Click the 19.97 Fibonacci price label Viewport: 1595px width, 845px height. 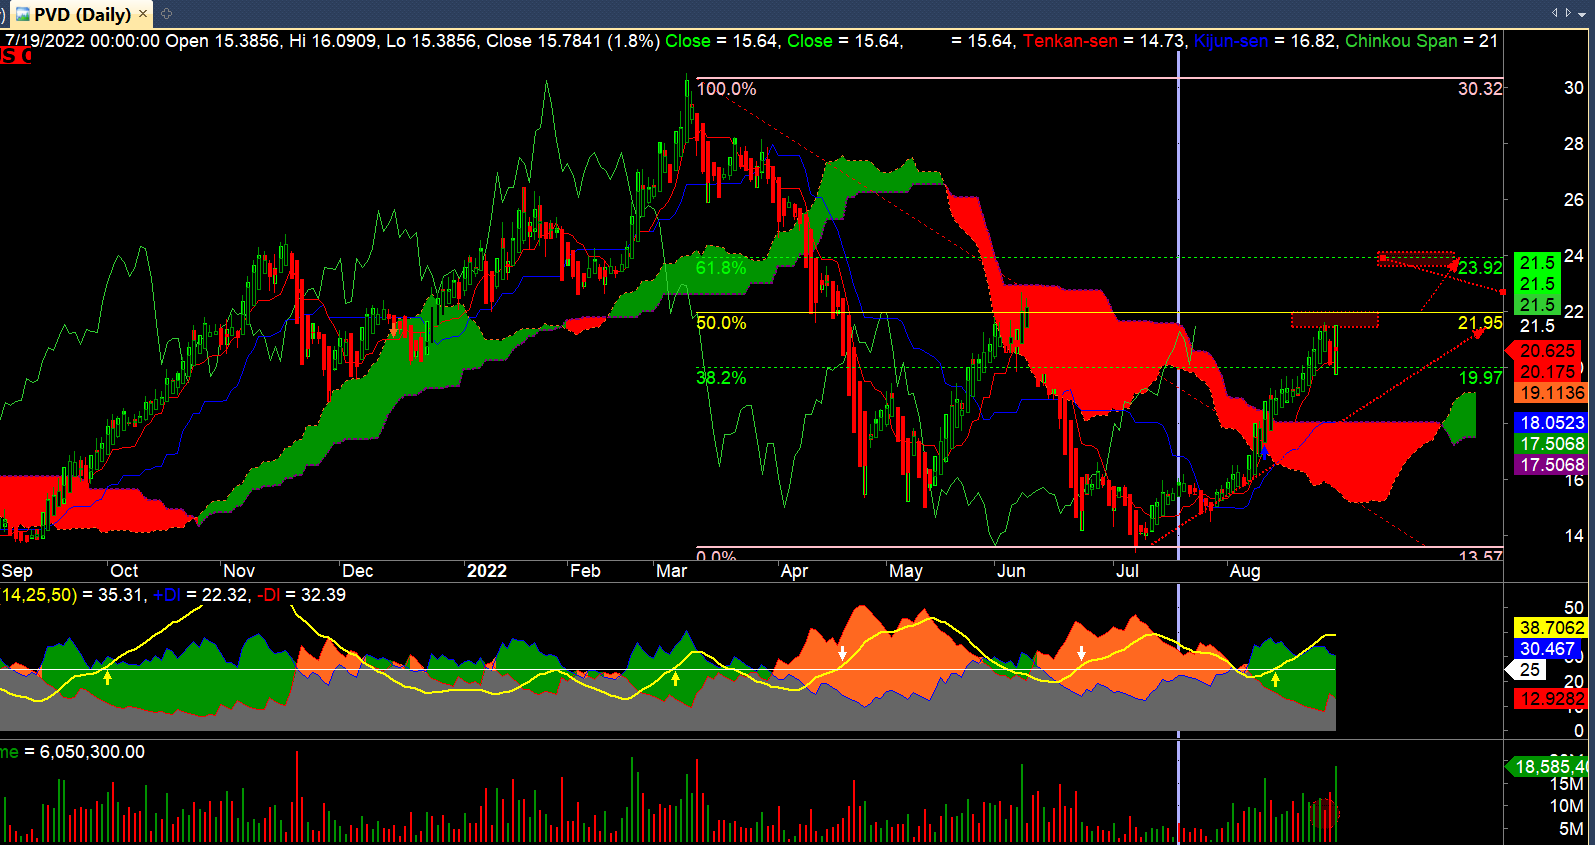coord(1480,378)
